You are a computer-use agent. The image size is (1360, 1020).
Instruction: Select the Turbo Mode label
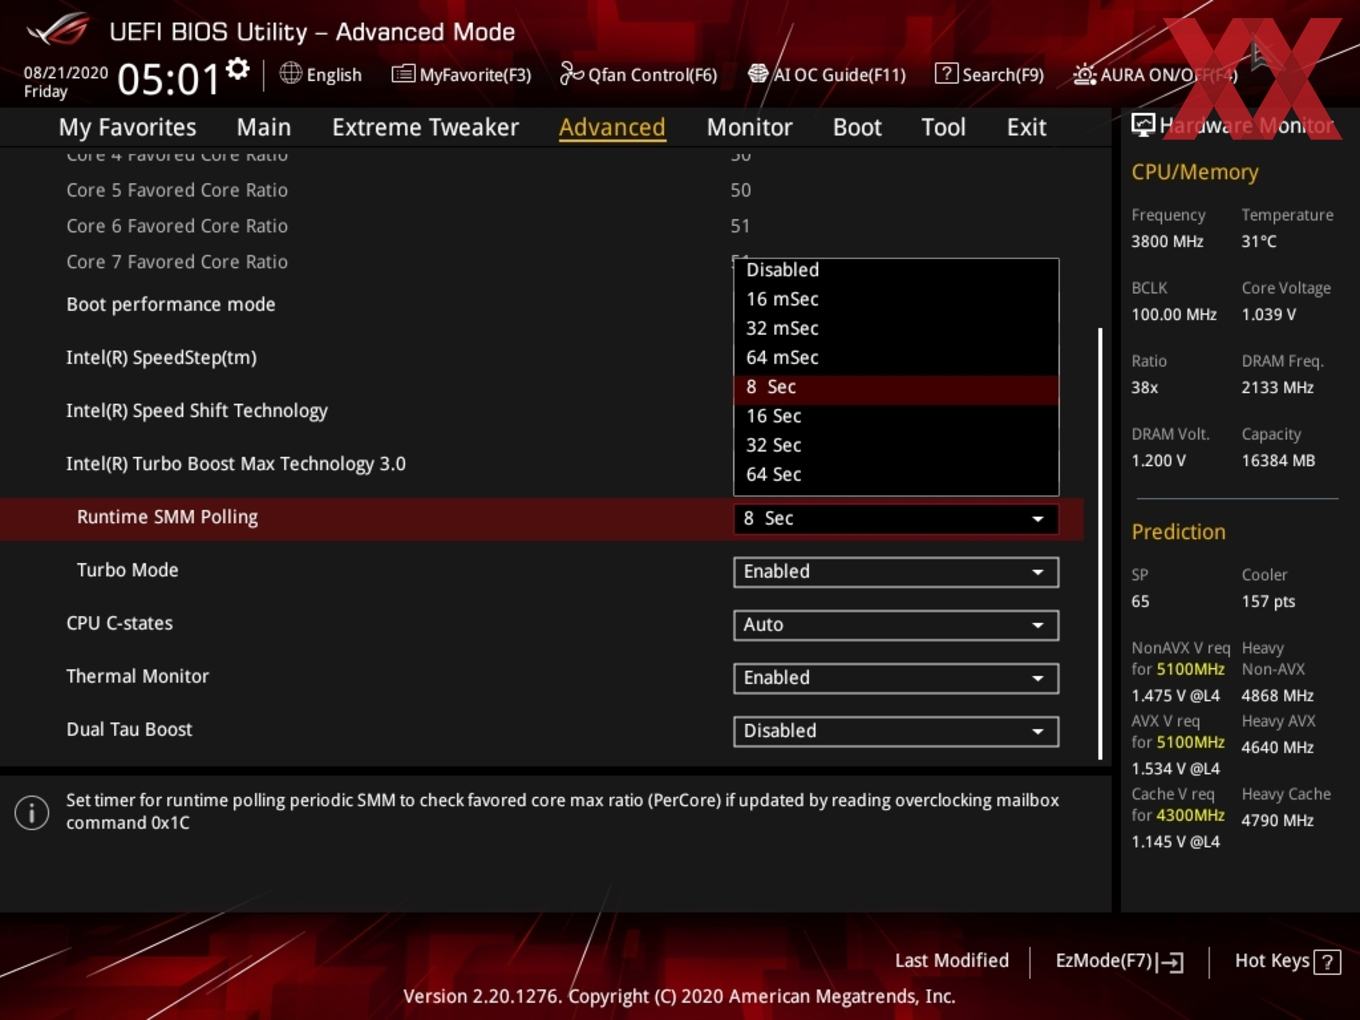pos(128,570)
